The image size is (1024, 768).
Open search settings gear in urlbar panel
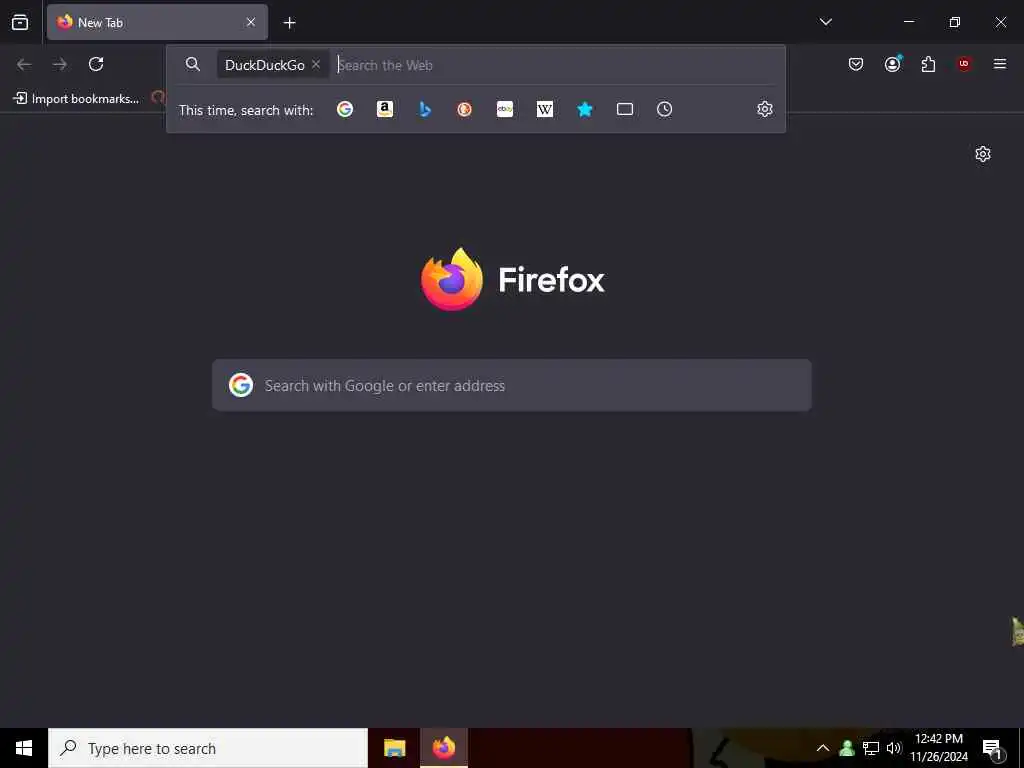(x=765, y=109)
